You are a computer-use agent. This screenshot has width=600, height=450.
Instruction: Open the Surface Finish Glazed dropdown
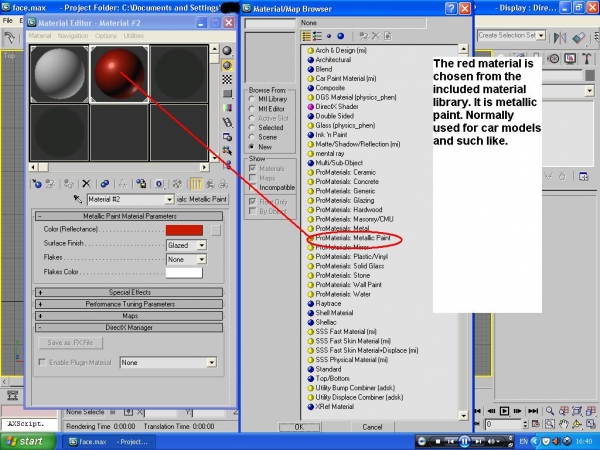pos(202,245)
